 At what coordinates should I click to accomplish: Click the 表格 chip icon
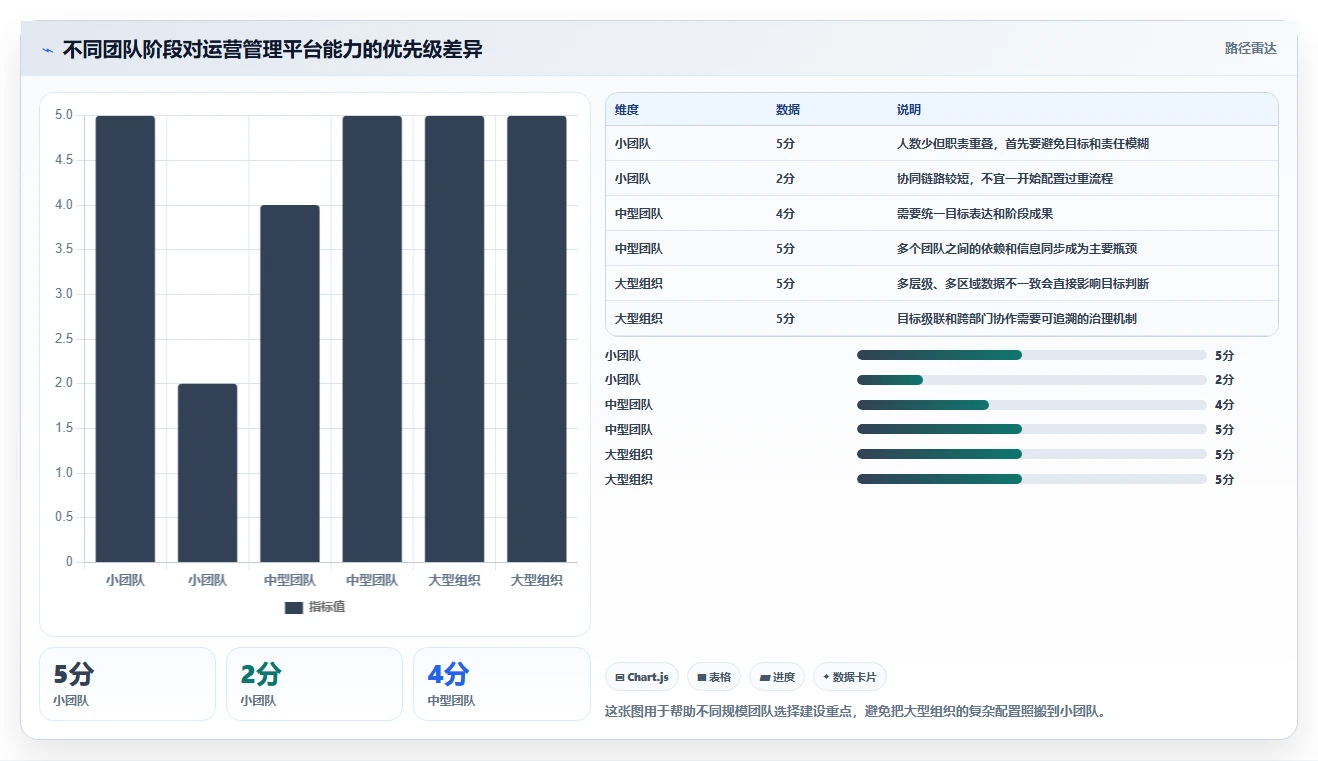click(x=702, y=677)
